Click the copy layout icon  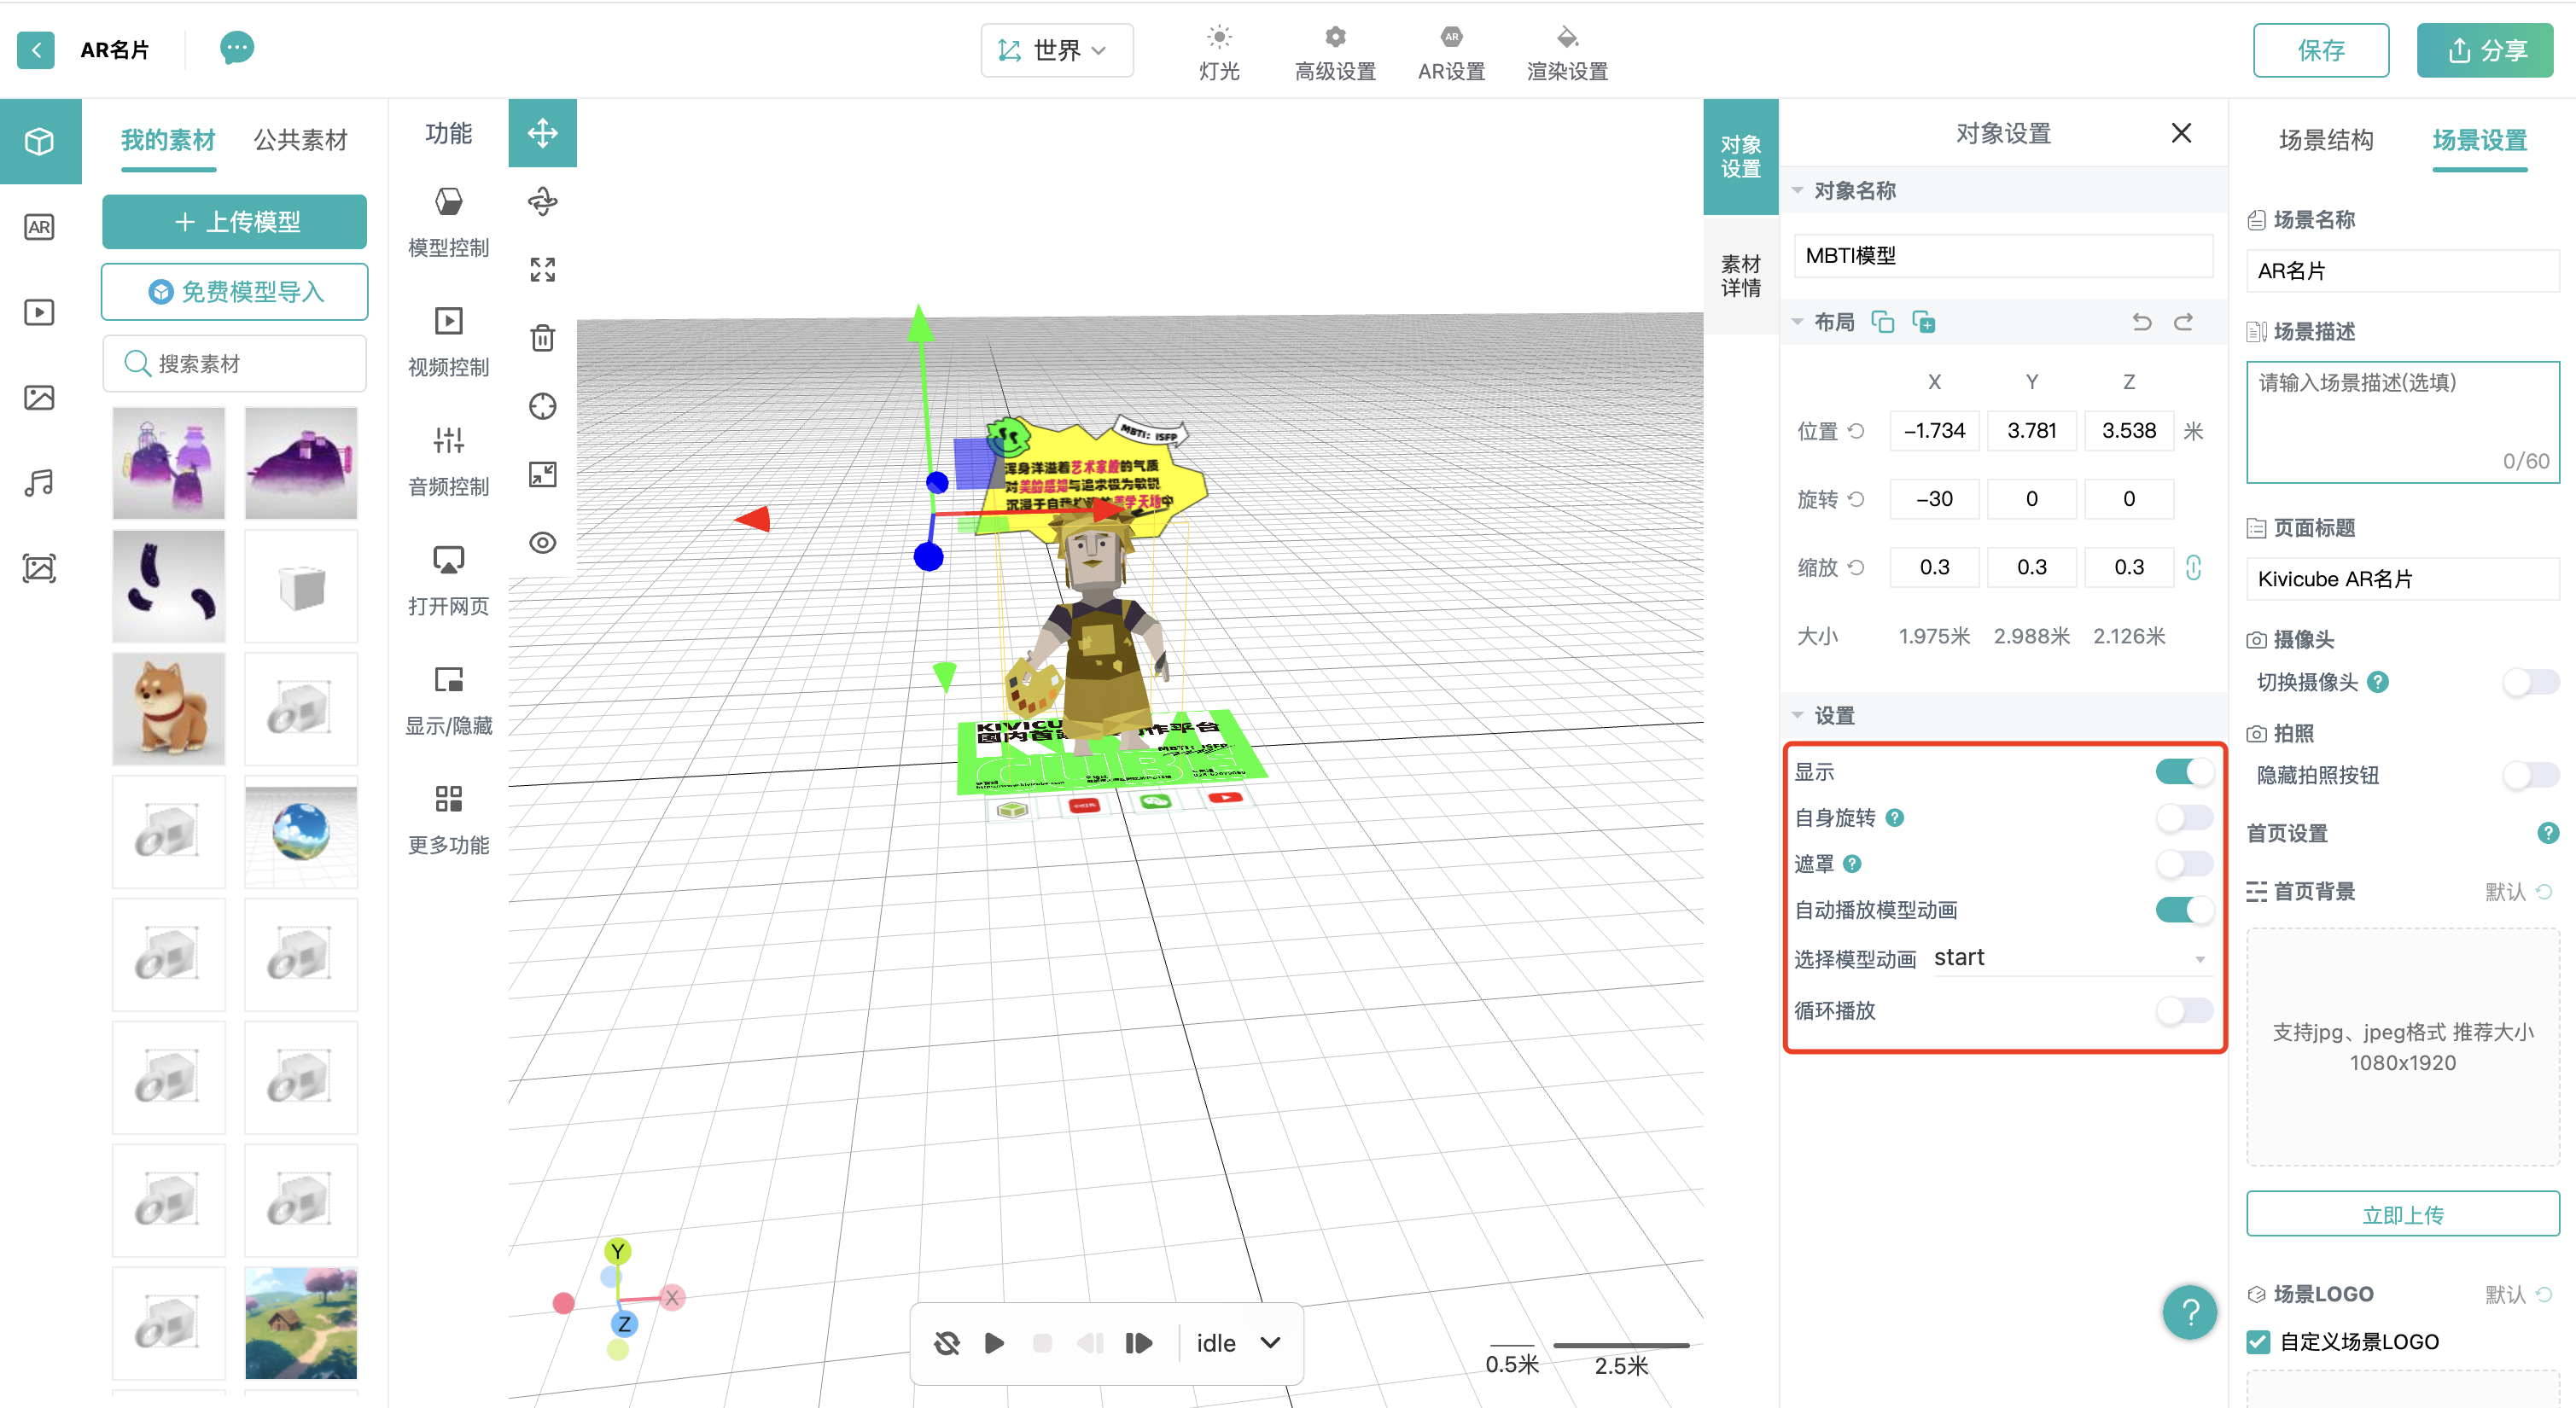(1882, 322)
